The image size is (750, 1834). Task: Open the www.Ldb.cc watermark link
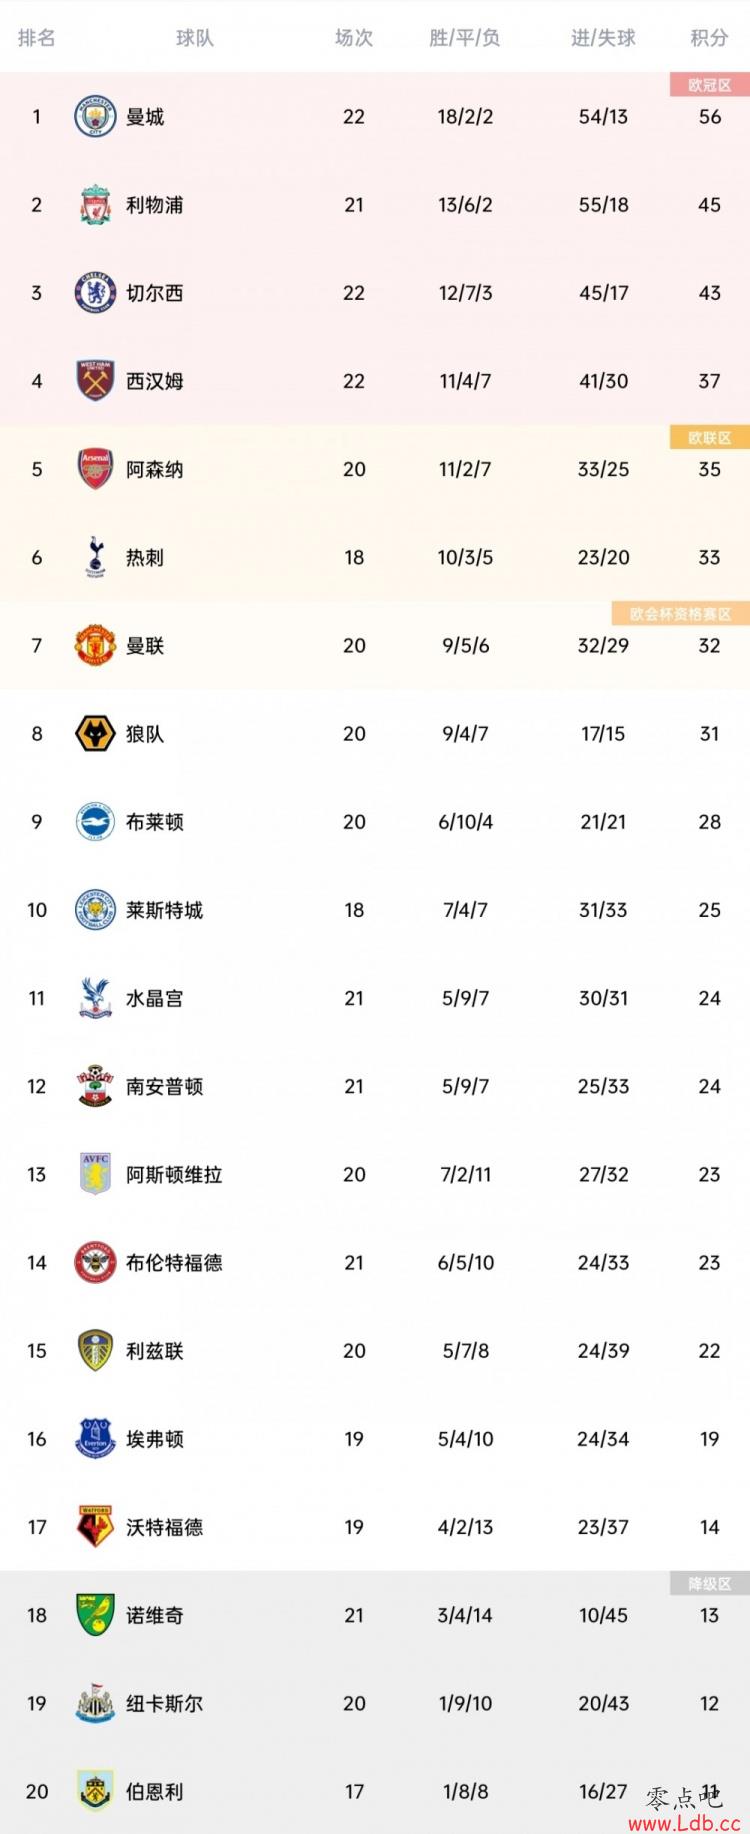(684, 1822)
